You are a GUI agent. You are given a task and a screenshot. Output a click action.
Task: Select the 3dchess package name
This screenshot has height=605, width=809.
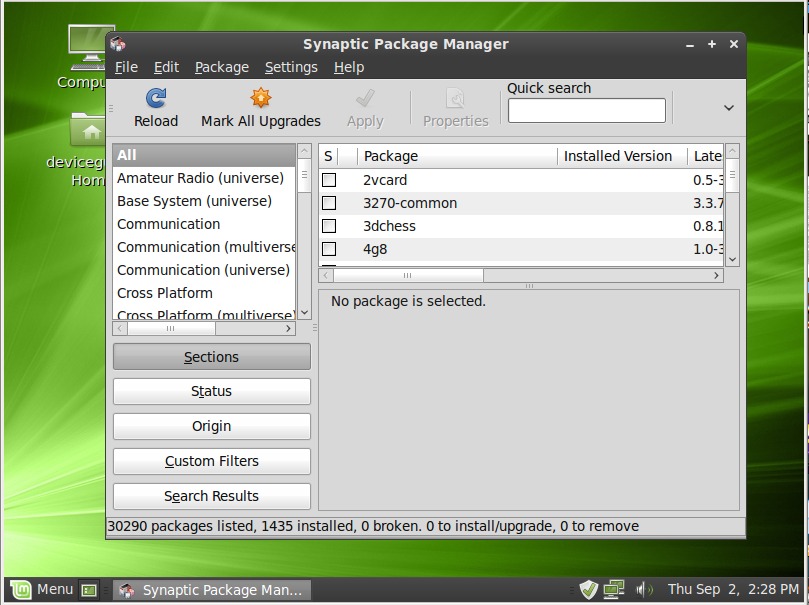point(389,226)
